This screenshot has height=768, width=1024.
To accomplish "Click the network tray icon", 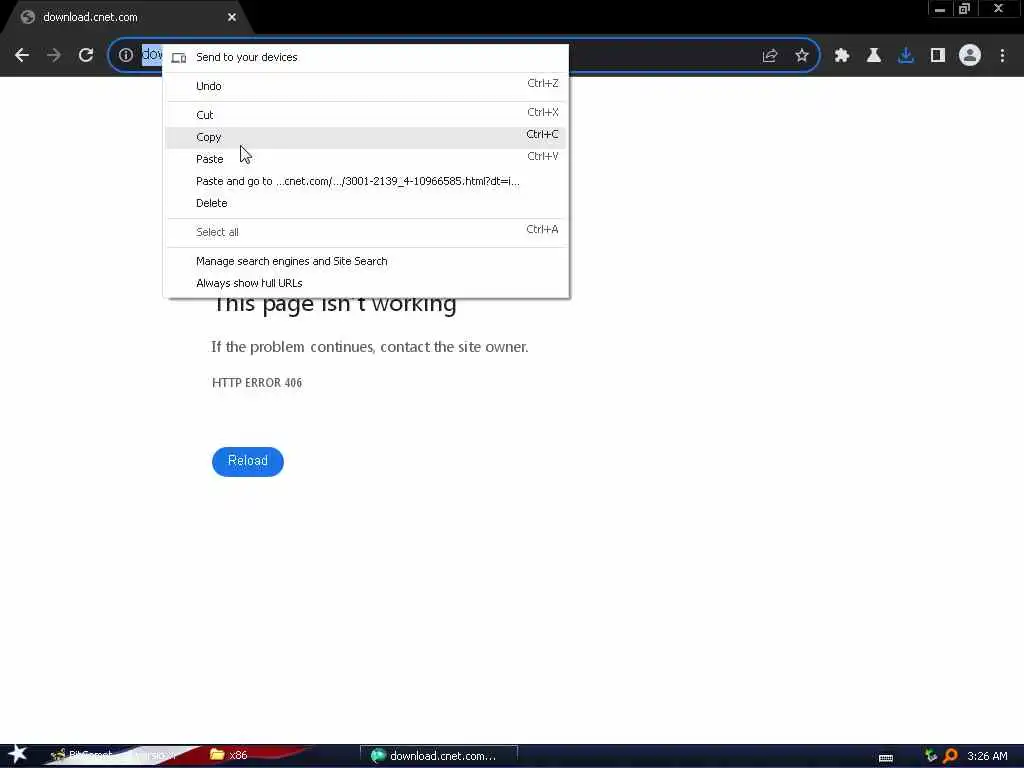I will coord(931,756).
